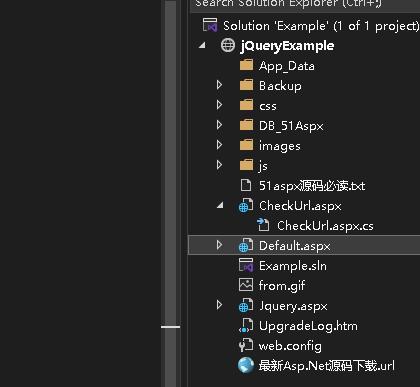The height and width of the screenshot is (387, 420).
Task: Click the text file icon for 51aspx源码必读.txt
Action: coord(246,185)
